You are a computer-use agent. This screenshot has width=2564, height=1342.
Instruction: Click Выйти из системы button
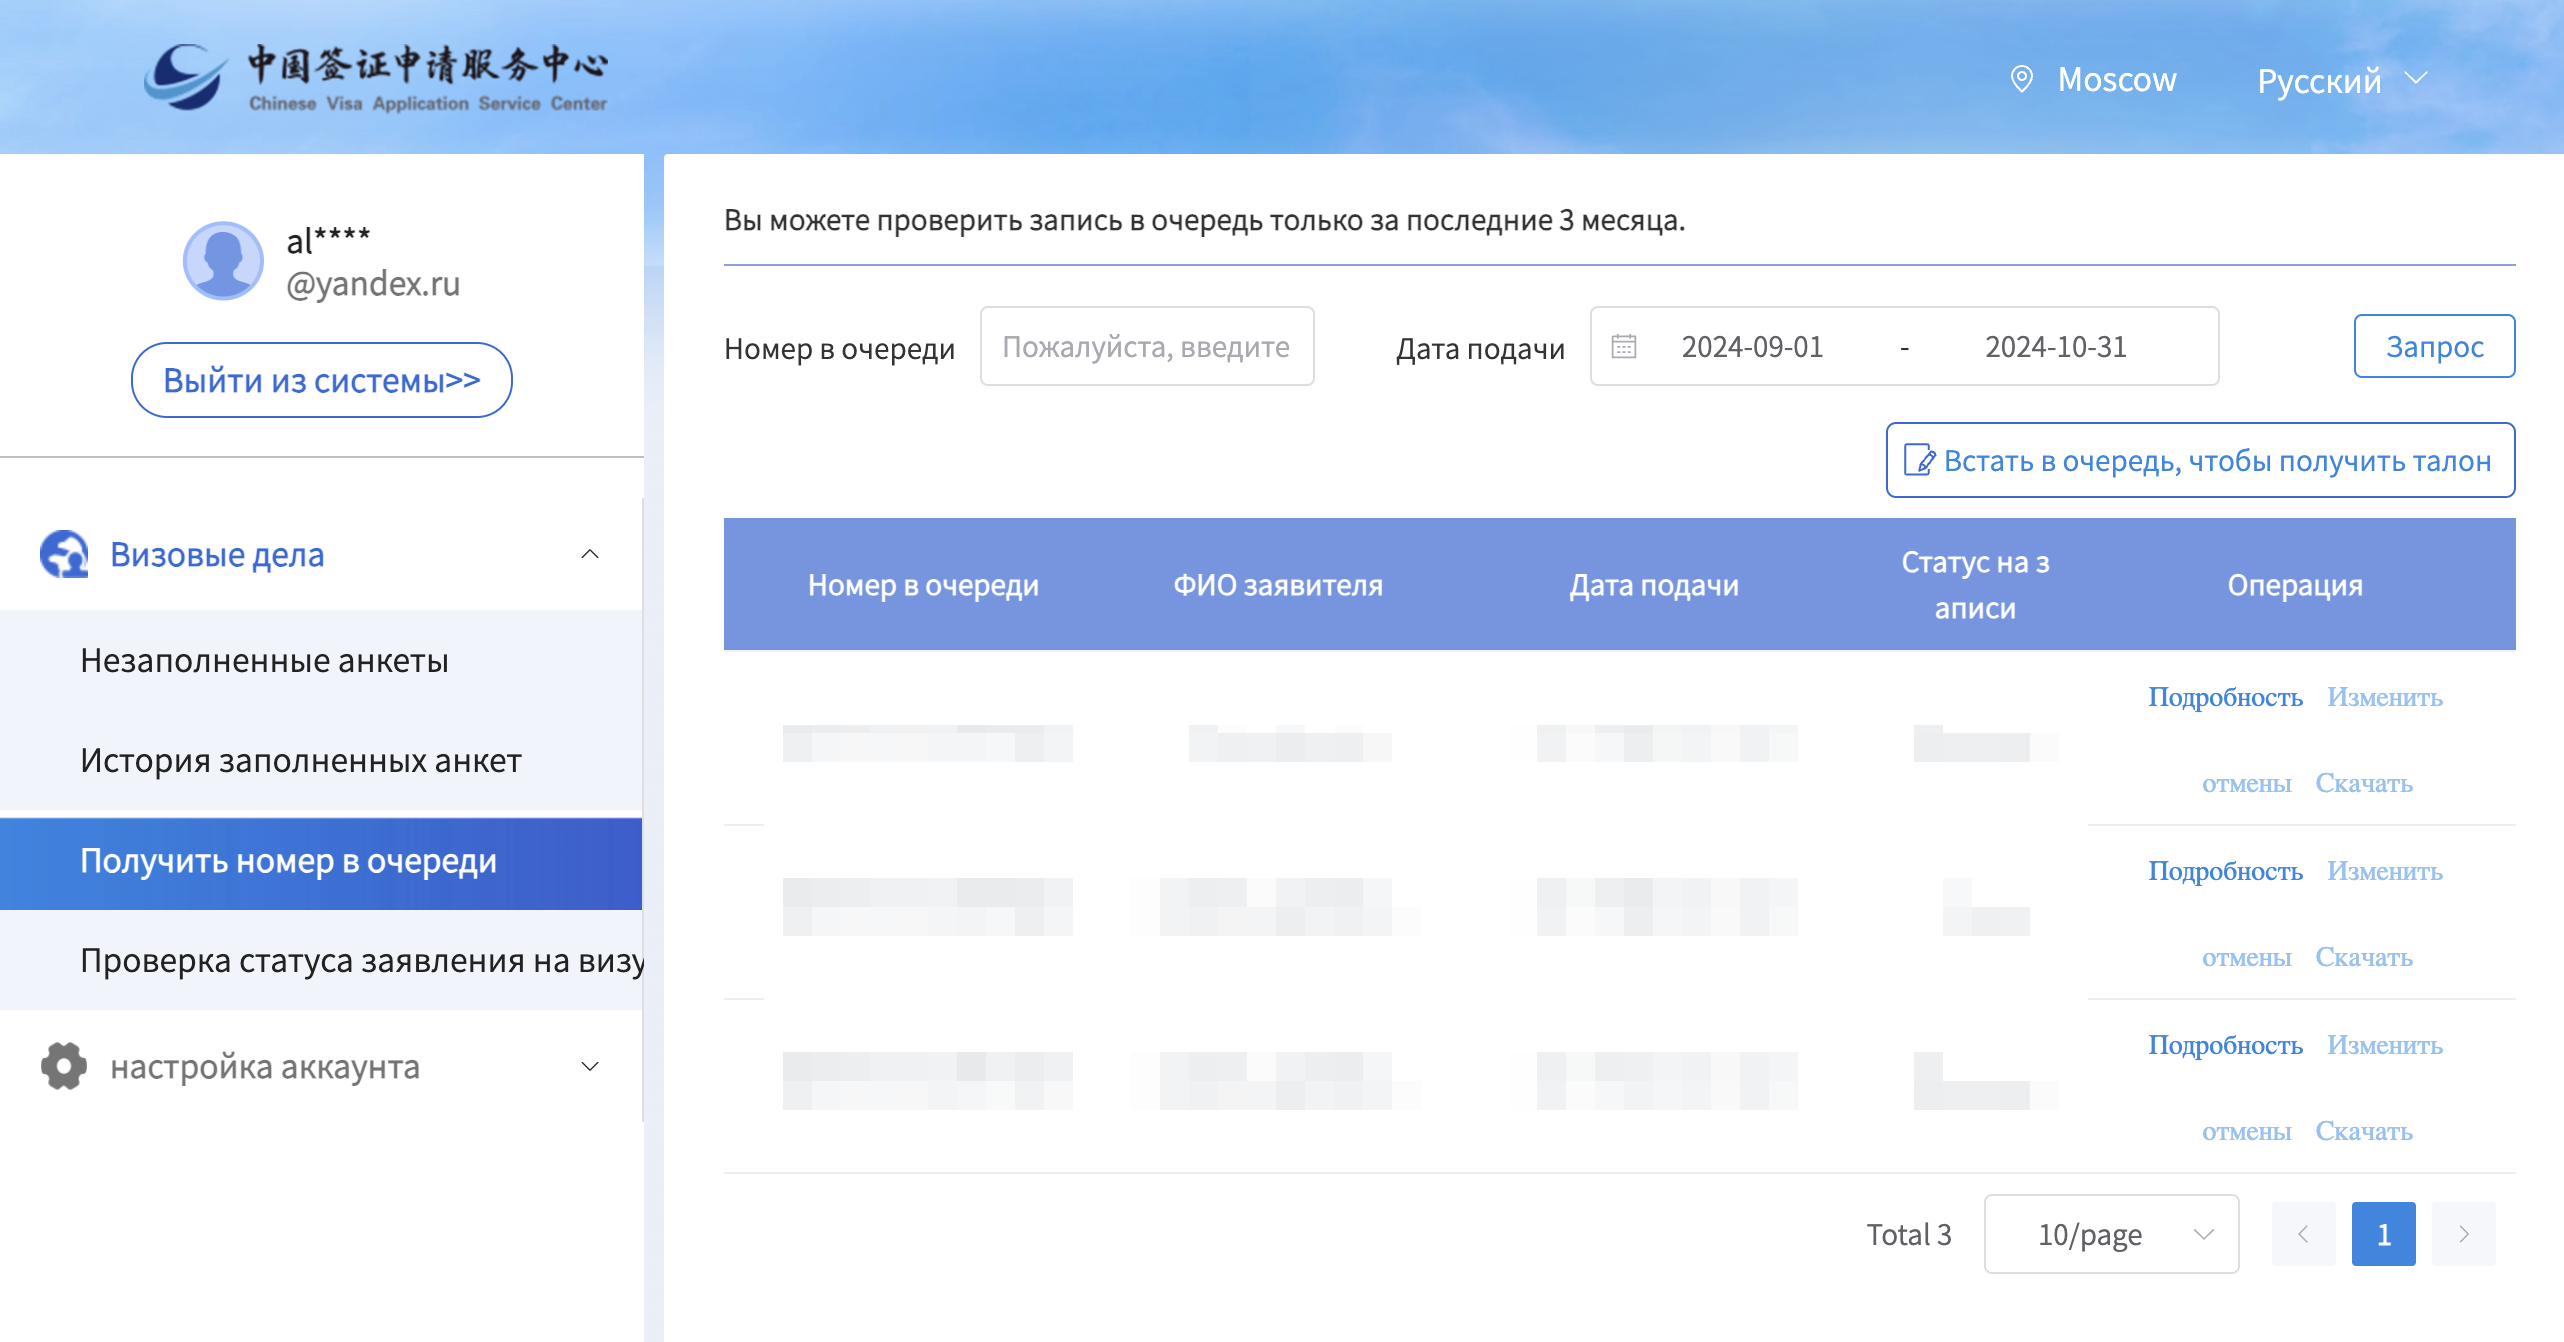tap(321, 380)
